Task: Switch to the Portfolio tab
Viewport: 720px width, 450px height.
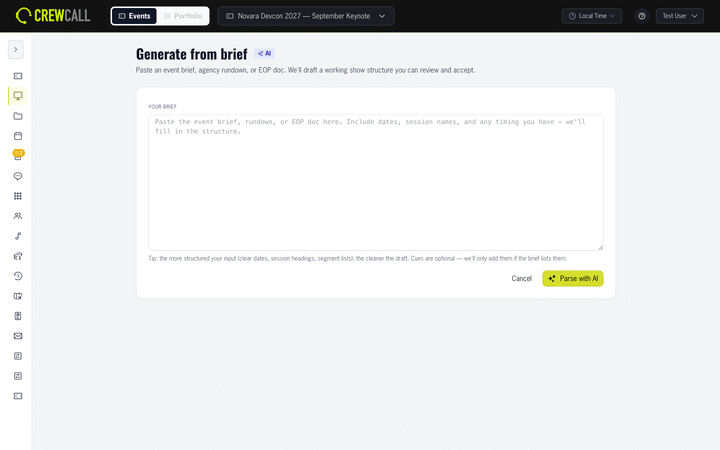Action: coord(183,16)
